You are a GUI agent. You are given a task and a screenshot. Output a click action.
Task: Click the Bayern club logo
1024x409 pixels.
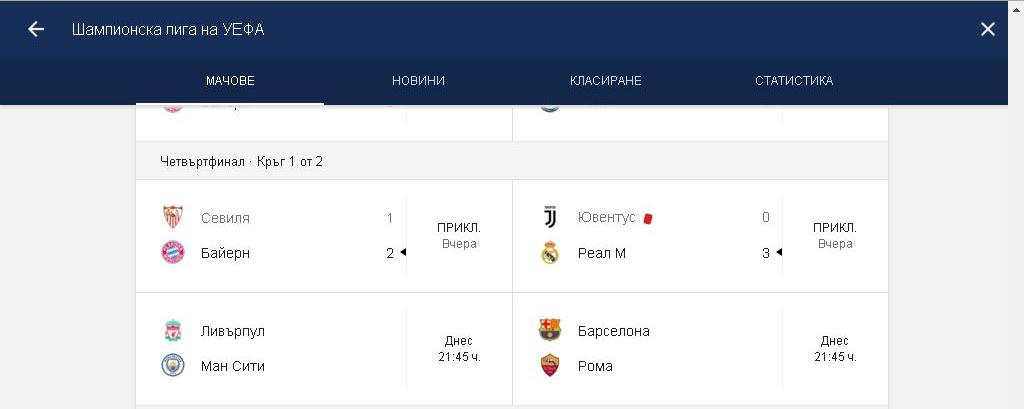[173, 252]
